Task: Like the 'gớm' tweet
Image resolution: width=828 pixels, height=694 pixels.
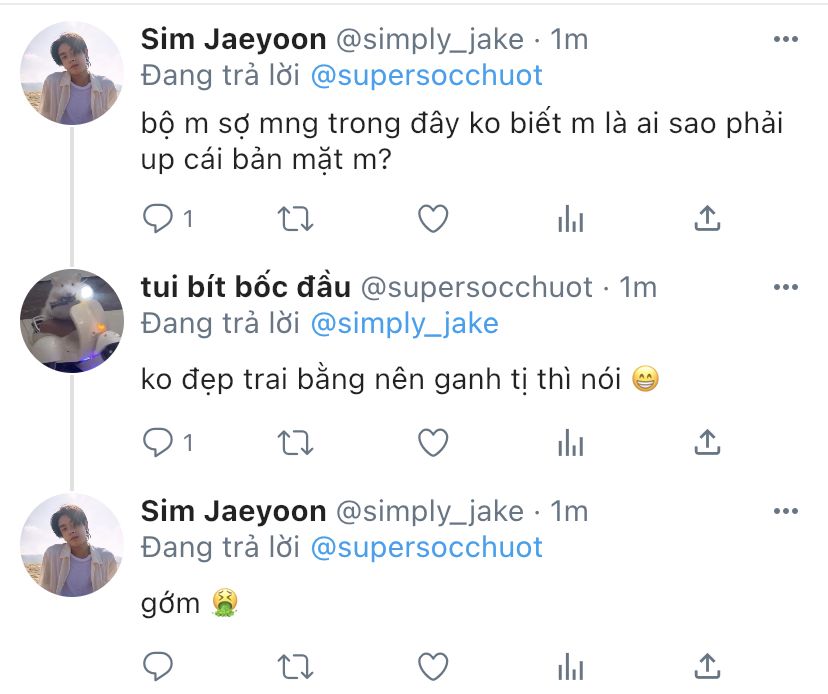Action: pos(432,665)
